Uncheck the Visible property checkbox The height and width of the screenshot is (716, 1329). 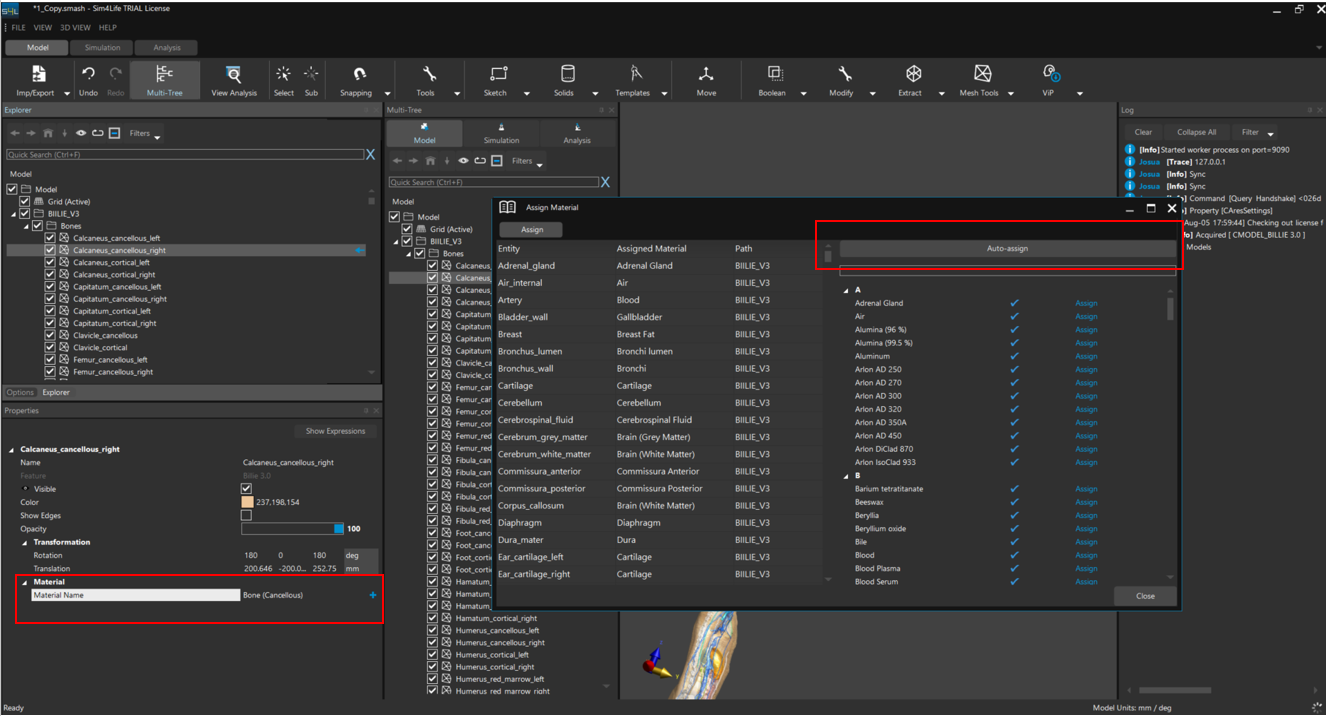click(246, 489)
